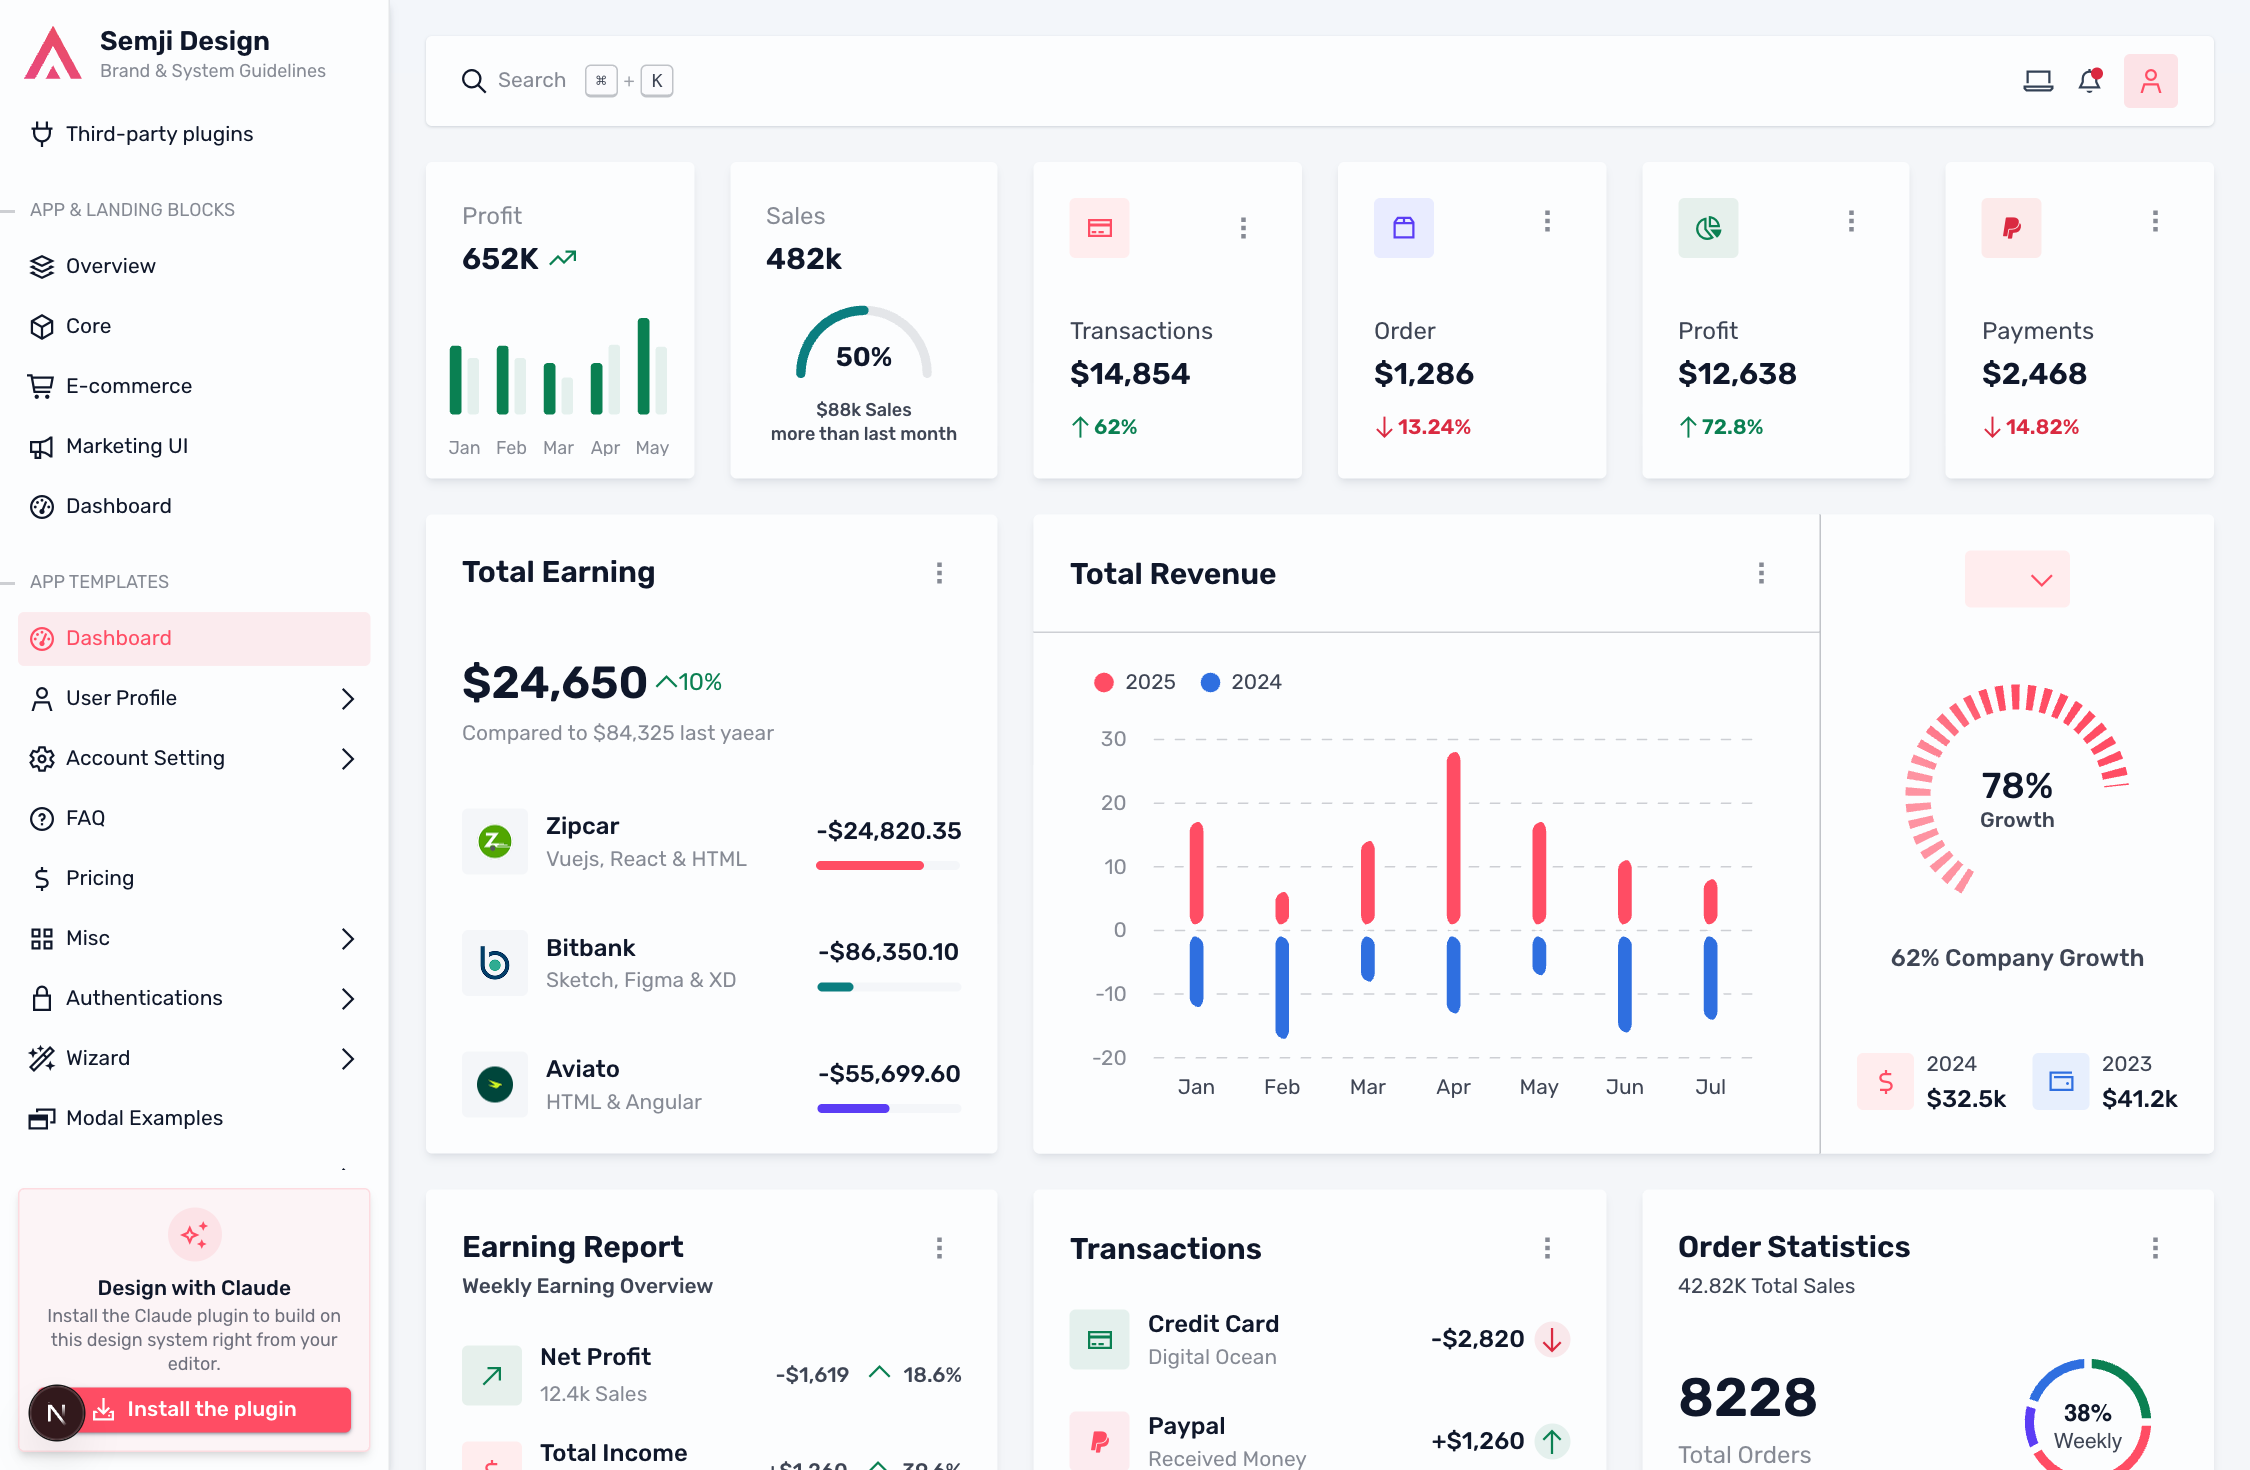The image size is (2250, 1470).
Task: Click the Install the plugin button
Action: pos(211,1409)
